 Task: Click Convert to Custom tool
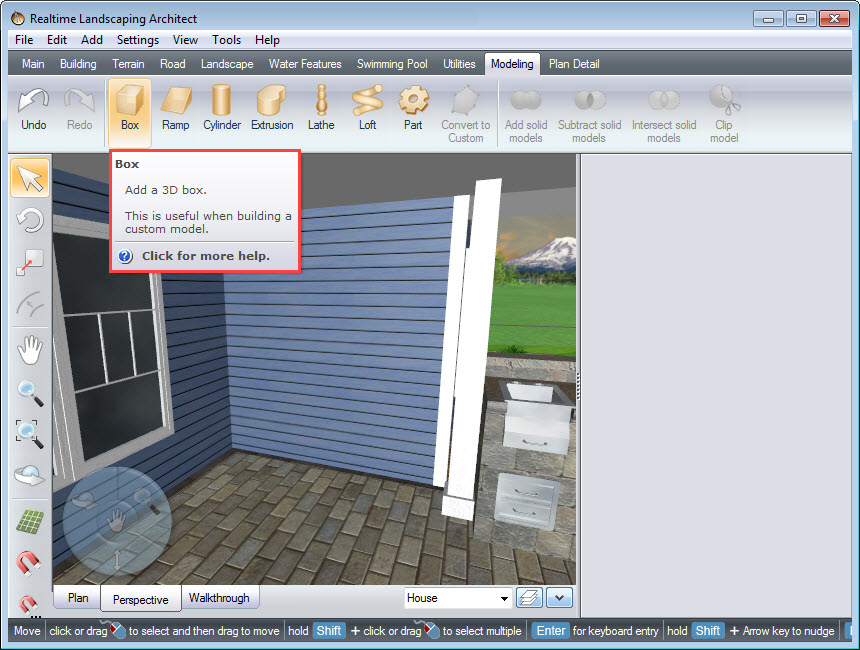466,115
